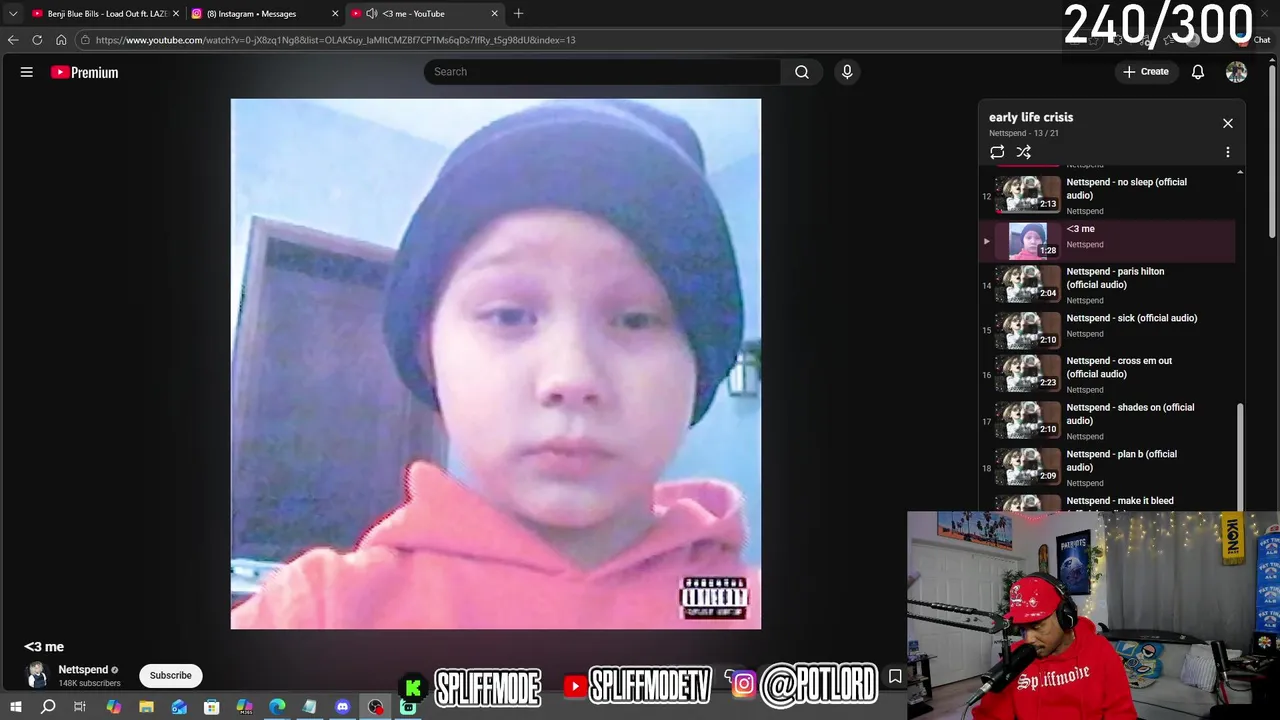Open the notifications bell
The height and width of the screenshot is (720, 1280).
pos(1198,72)
